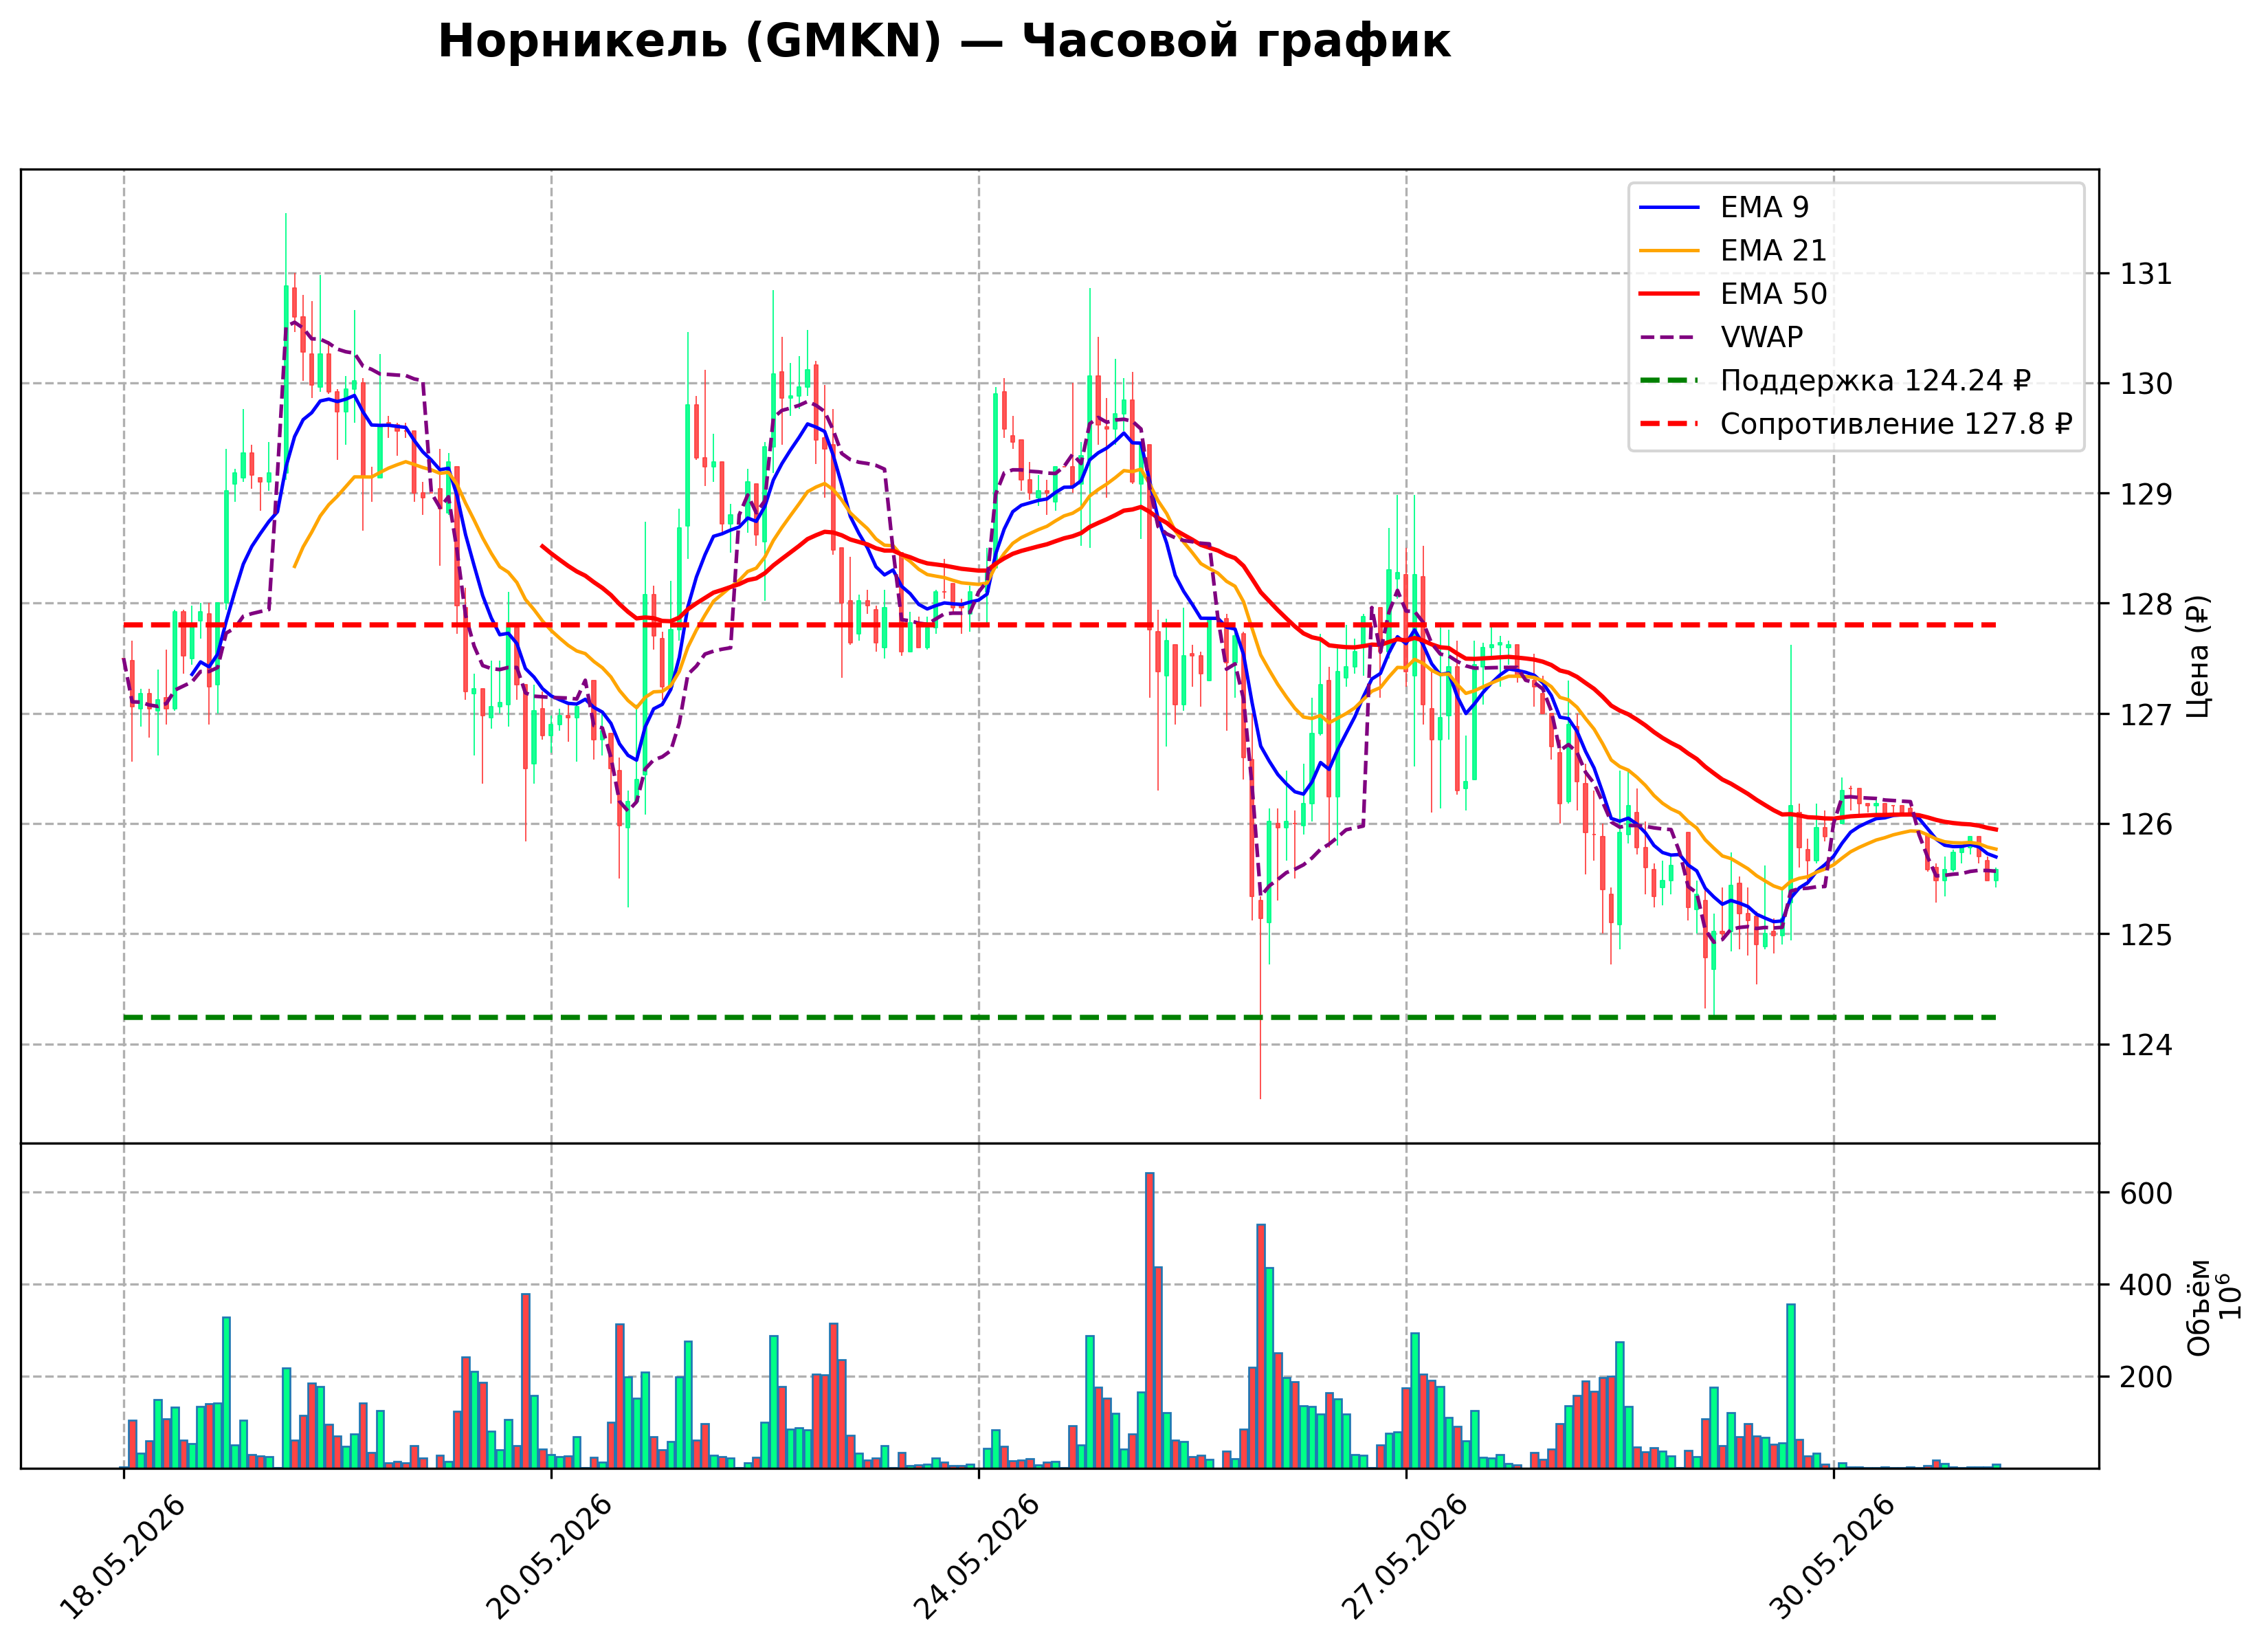Viewport: 2268px width, 1645px height.
Task: Click the solid red EMA 50 legend line sample
Action: coord(1669,294)
